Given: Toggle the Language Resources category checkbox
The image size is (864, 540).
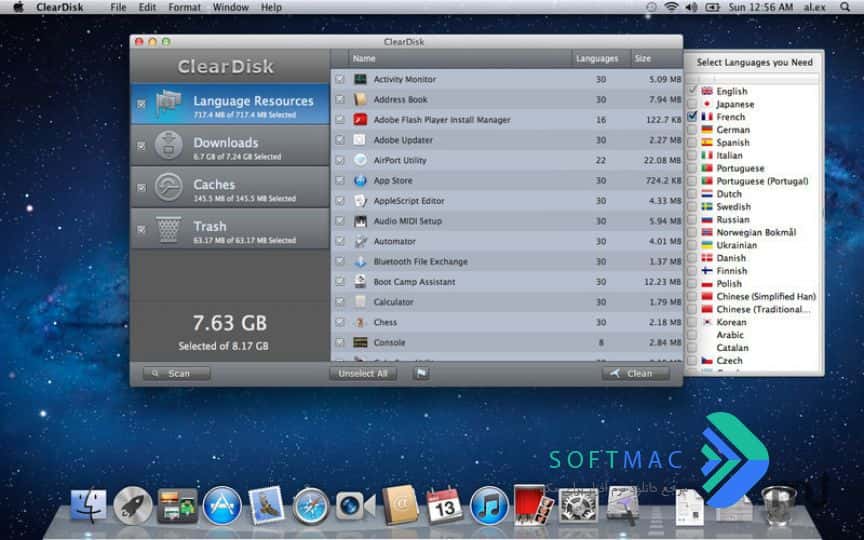Looking at the screenshot, I should tap(141, 104).
